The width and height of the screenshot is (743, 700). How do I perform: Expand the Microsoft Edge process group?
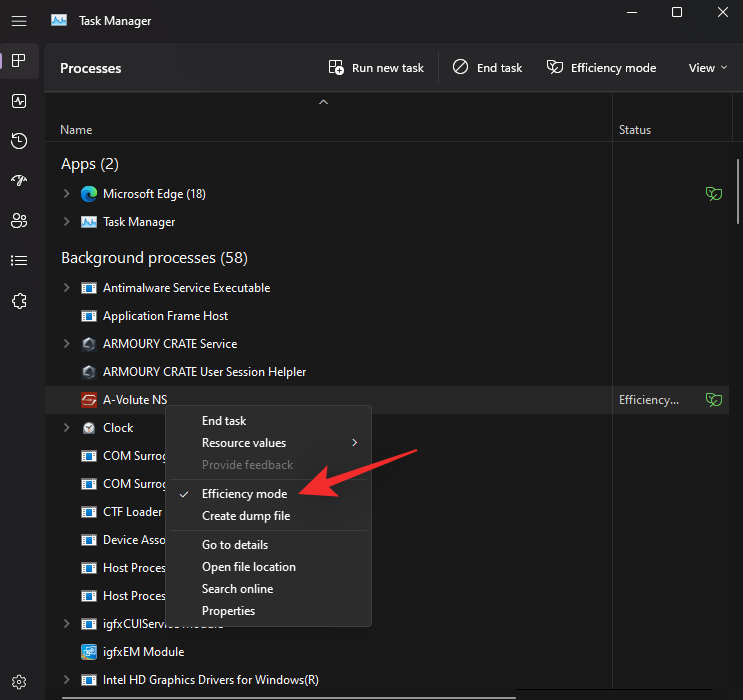[x=67, y=194]
